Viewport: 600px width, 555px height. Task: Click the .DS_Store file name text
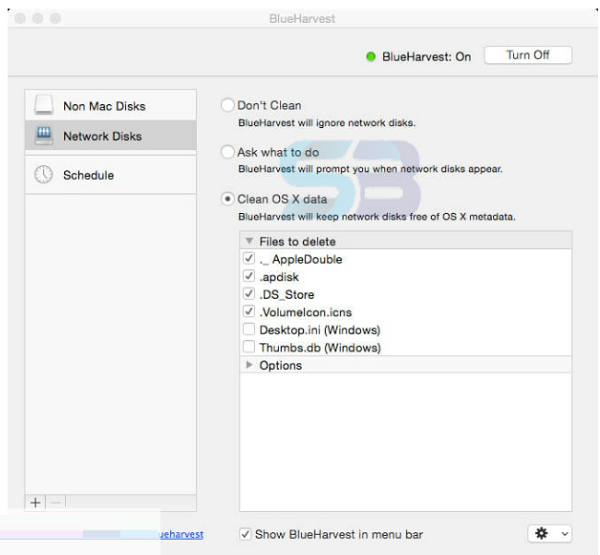[x=287, y=294]
